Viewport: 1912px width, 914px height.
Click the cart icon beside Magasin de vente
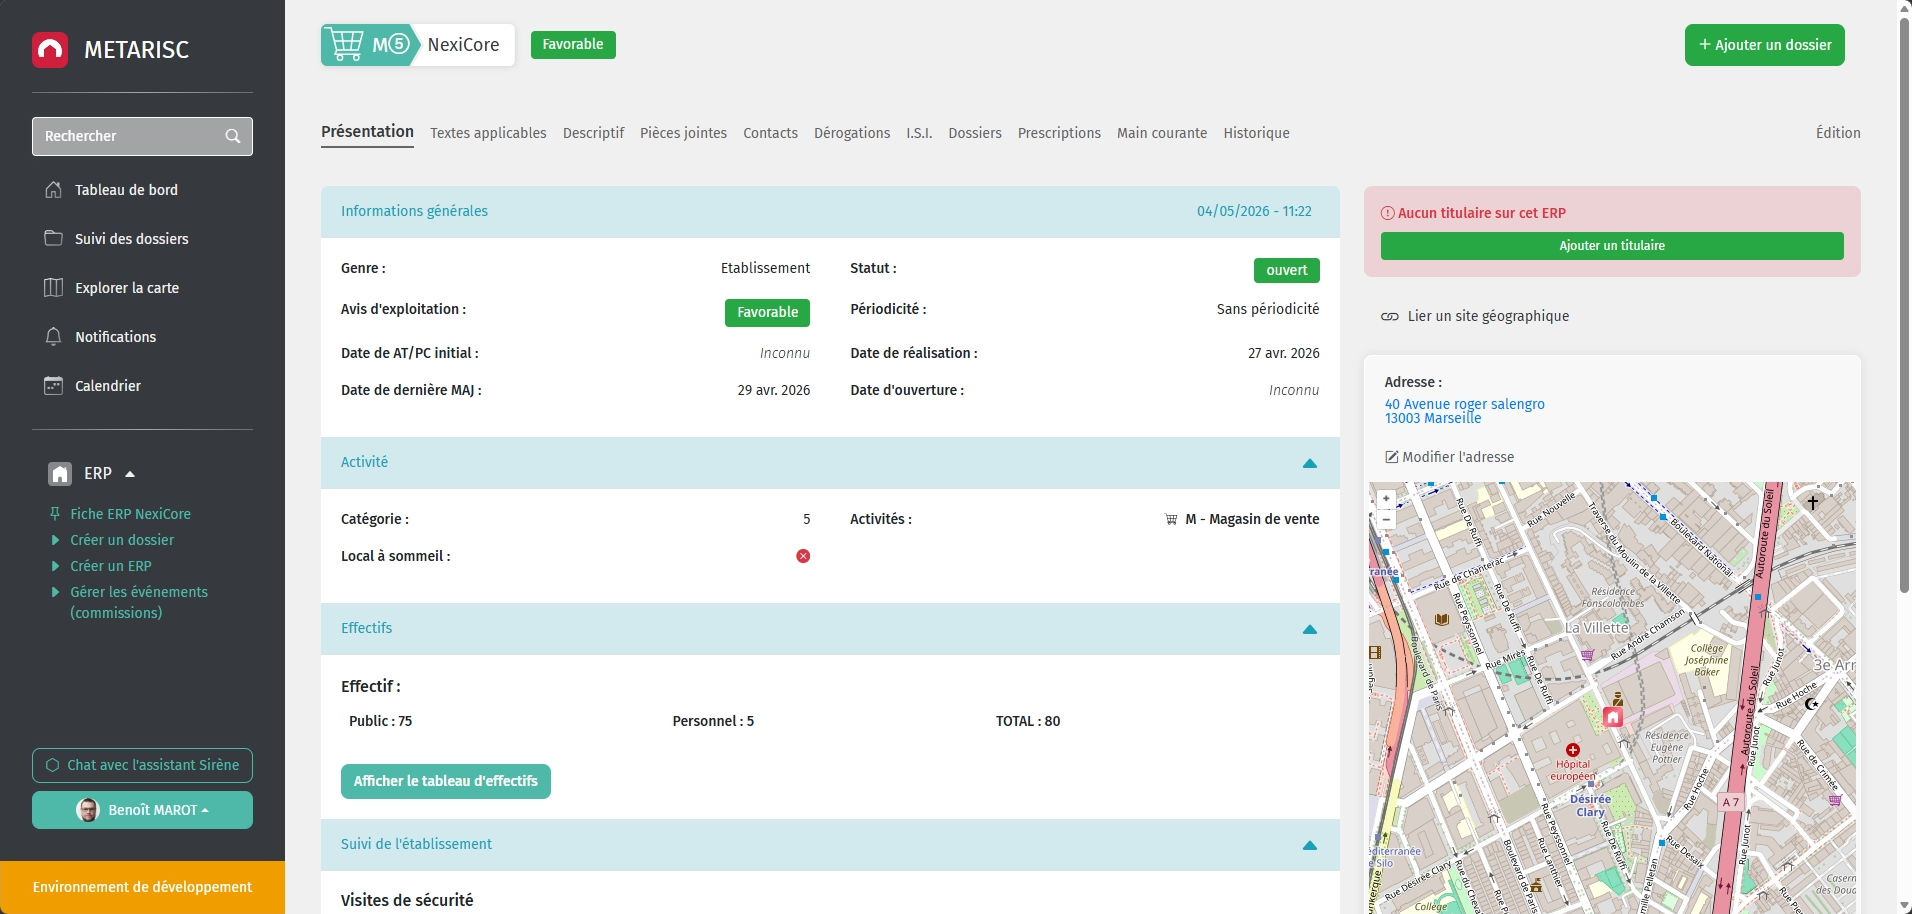[1171, 520]
